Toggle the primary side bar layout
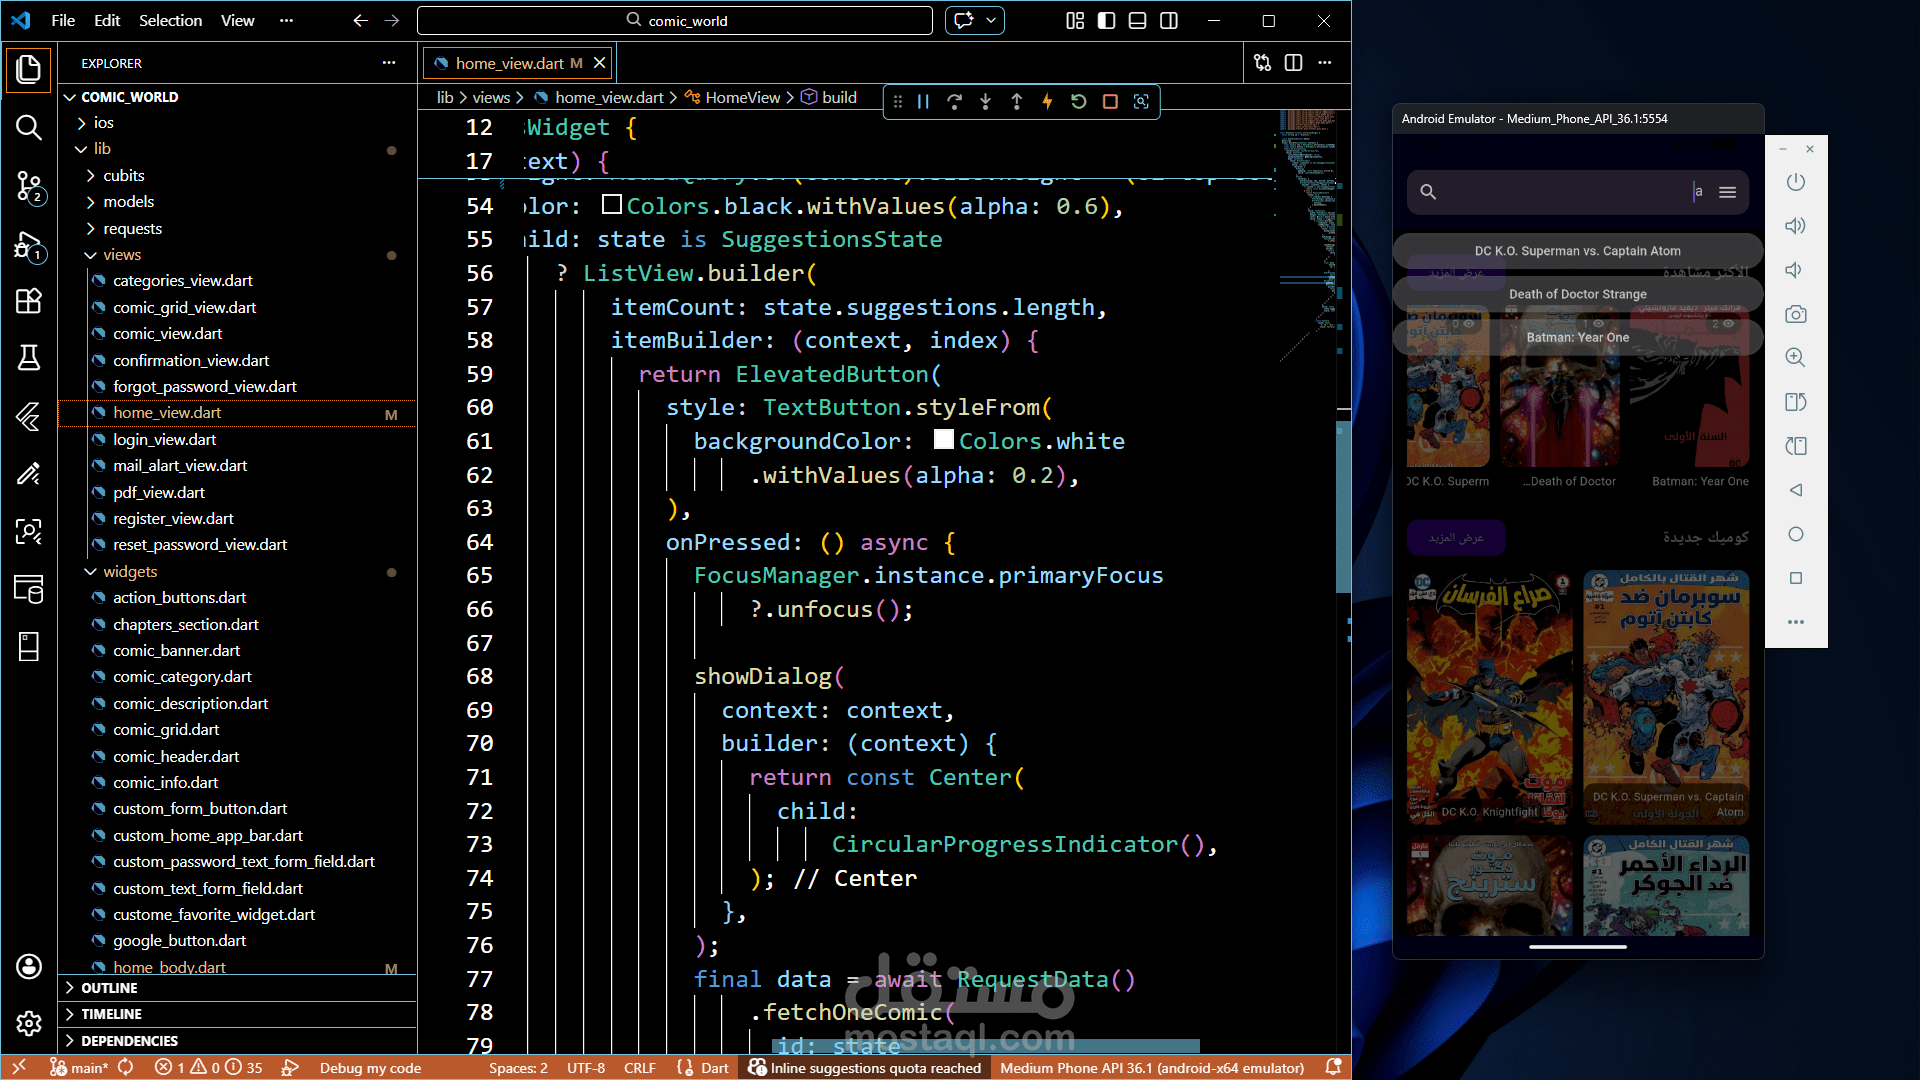Viewport: 1920px width, 1080px height. [1106, 21]
